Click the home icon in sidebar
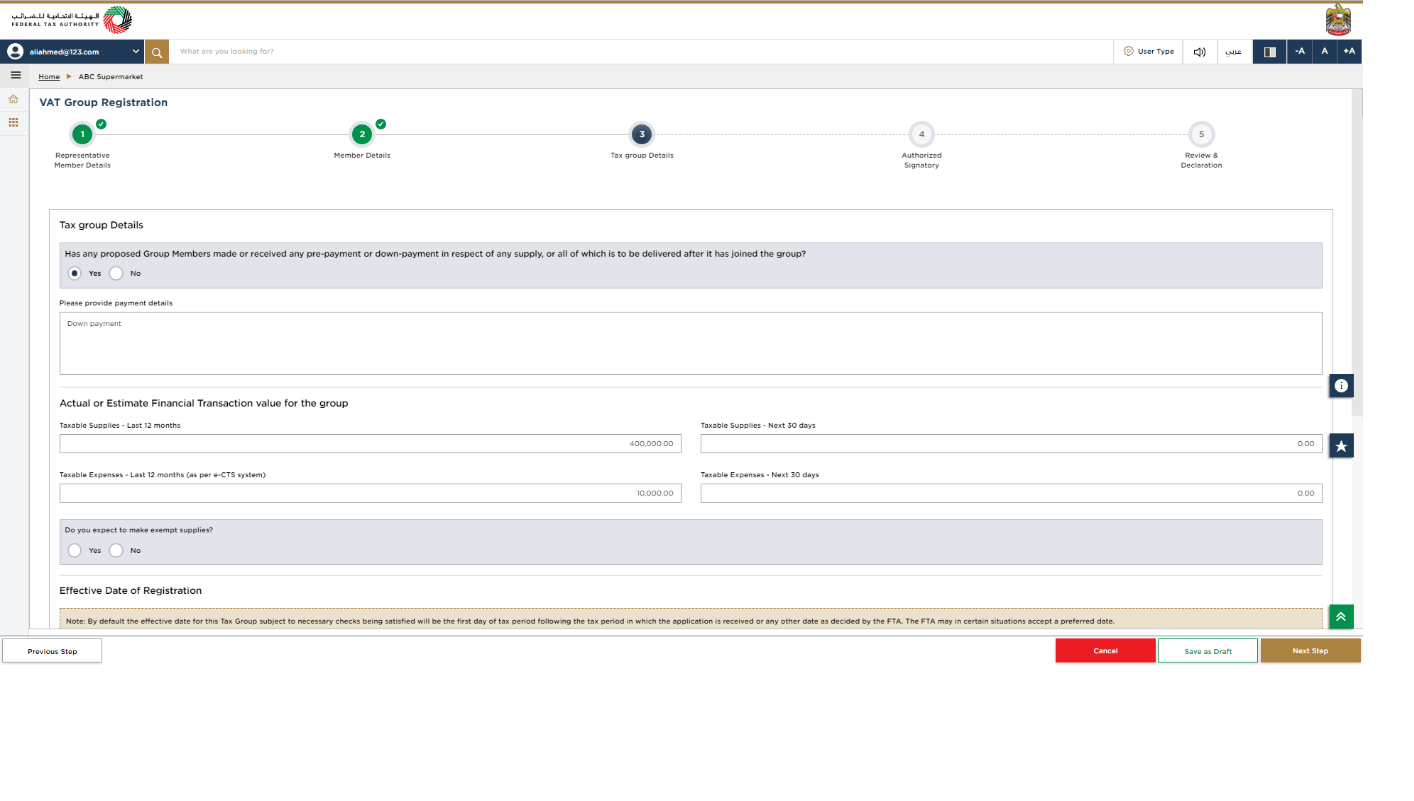This screenshot has width=1414, height=801. click(14, 99)
